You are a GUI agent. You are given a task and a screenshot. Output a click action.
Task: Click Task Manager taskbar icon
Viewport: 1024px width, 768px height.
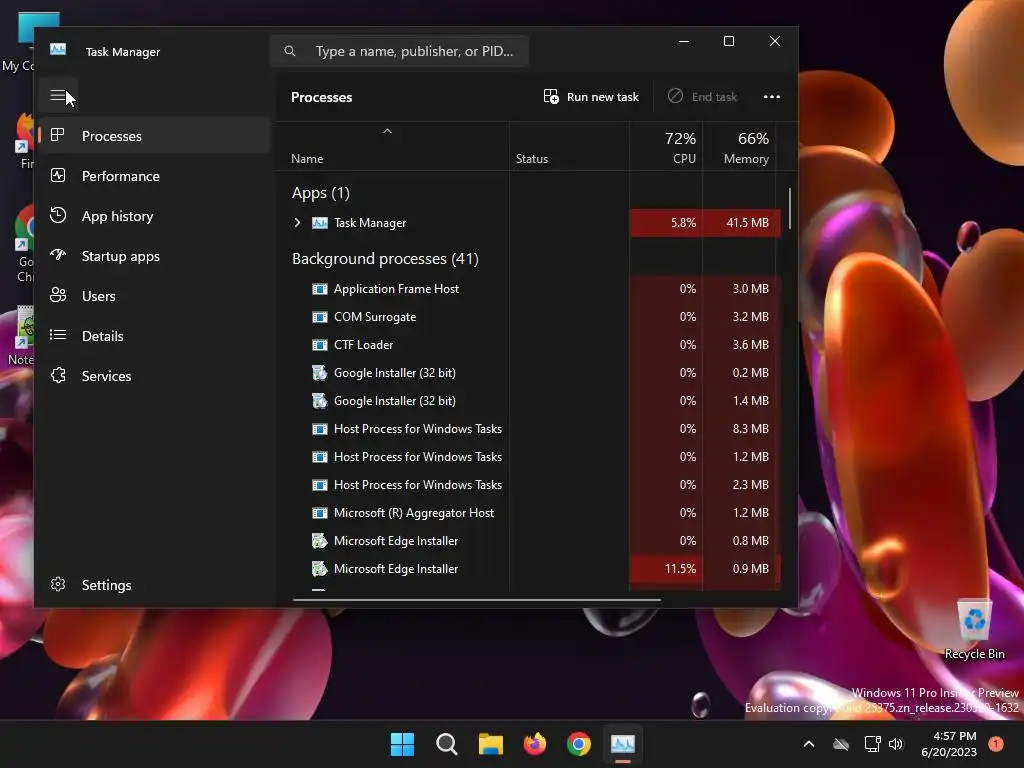point(622,744)
